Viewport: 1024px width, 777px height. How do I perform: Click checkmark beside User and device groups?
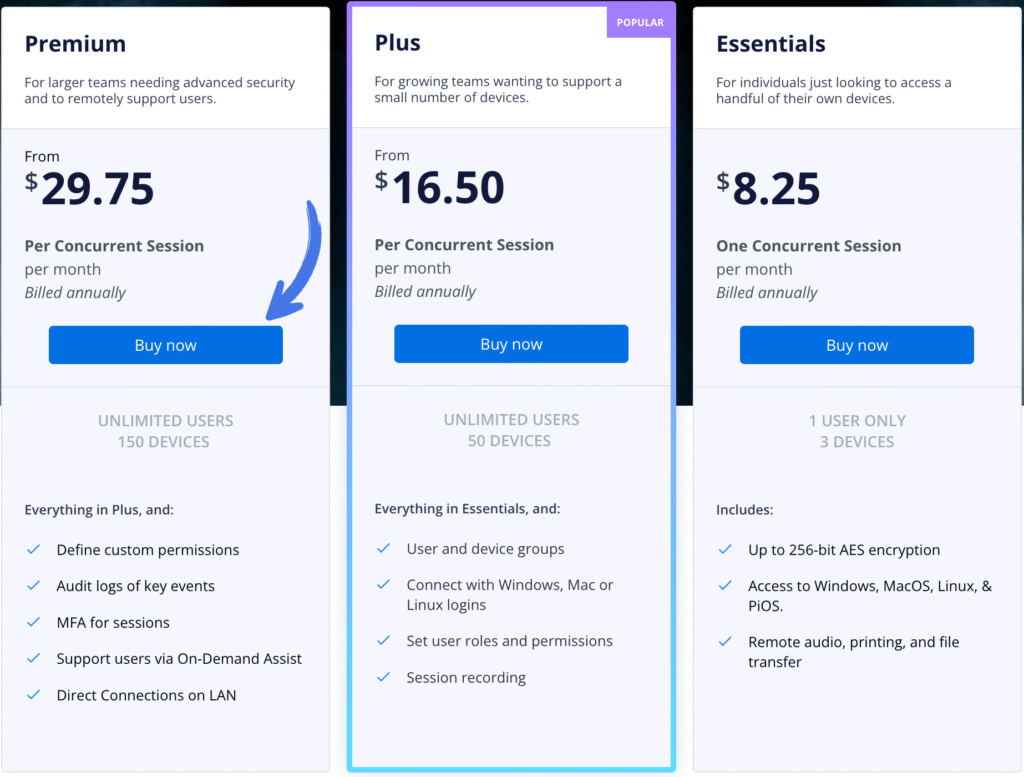tap(383, 549)
